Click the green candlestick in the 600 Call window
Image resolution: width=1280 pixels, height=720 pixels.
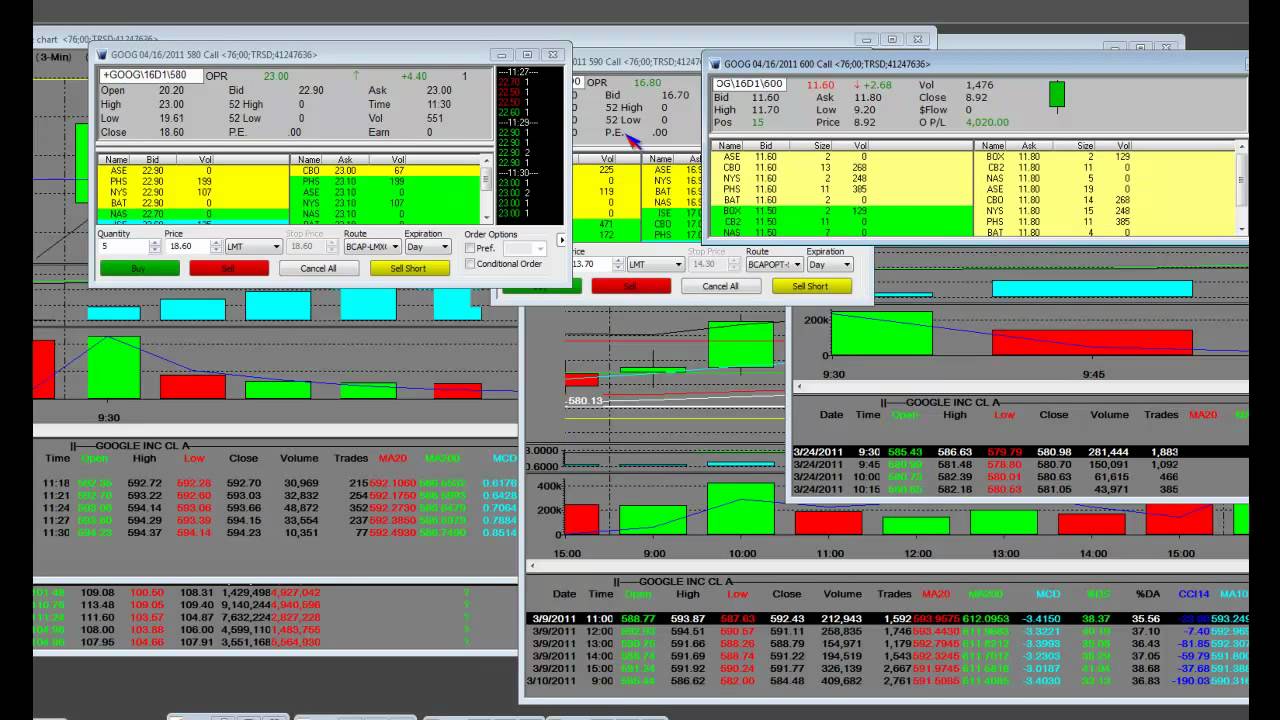(1056, 95)
